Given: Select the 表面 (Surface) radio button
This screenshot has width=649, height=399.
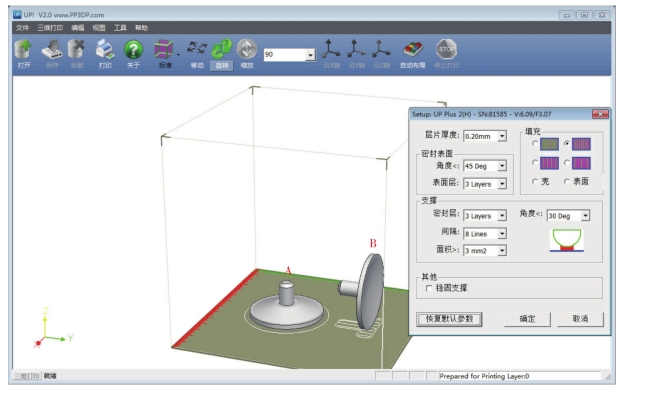Looking at the screenshot, I should (x=567, y=181).
